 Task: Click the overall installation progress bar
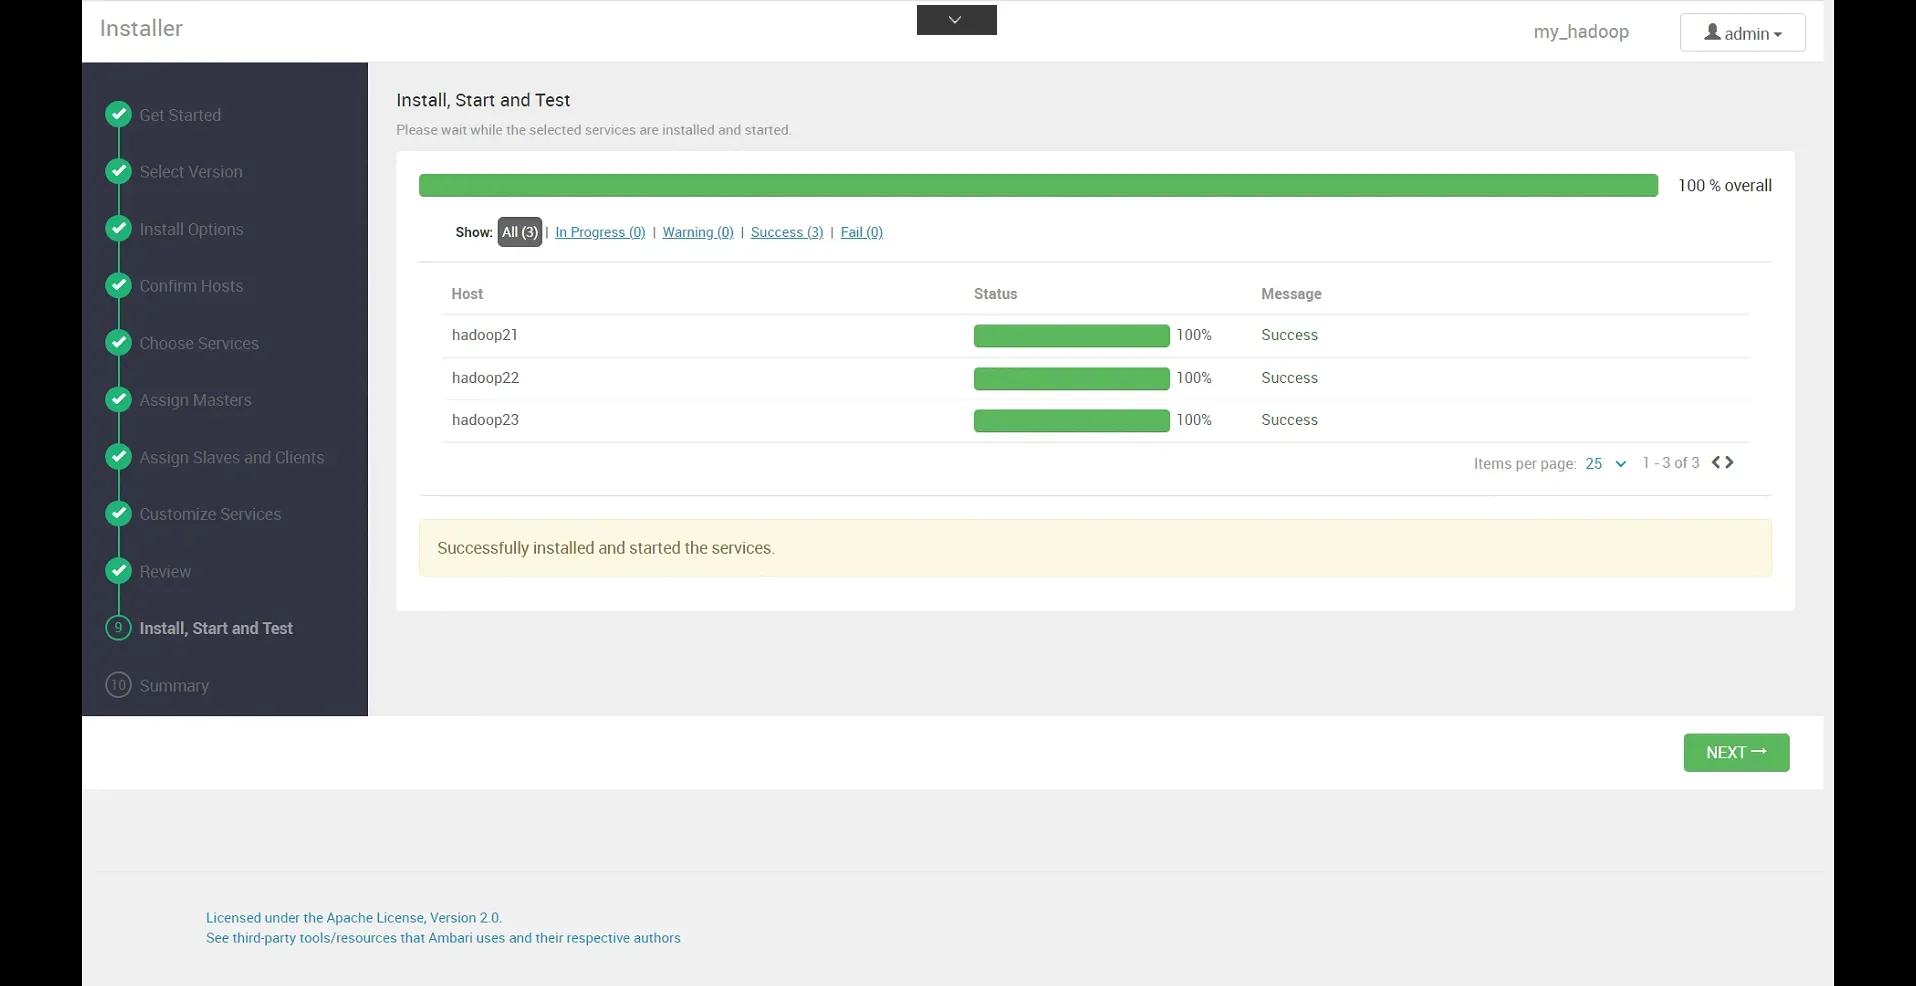[1037, 185]
